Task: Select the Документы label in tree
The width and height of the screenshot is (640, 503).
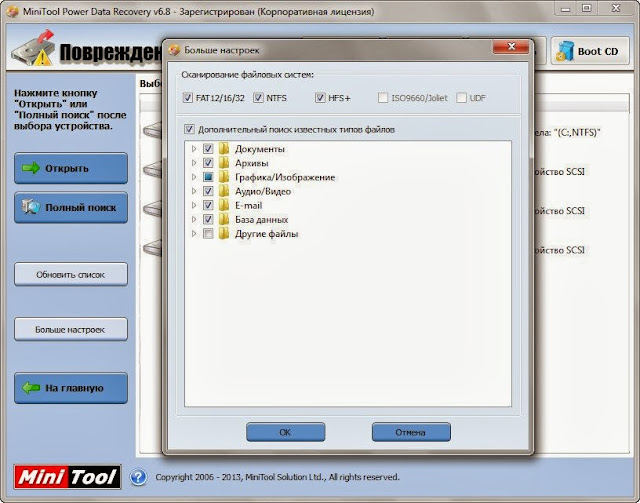Action: [x=260, y=149]
